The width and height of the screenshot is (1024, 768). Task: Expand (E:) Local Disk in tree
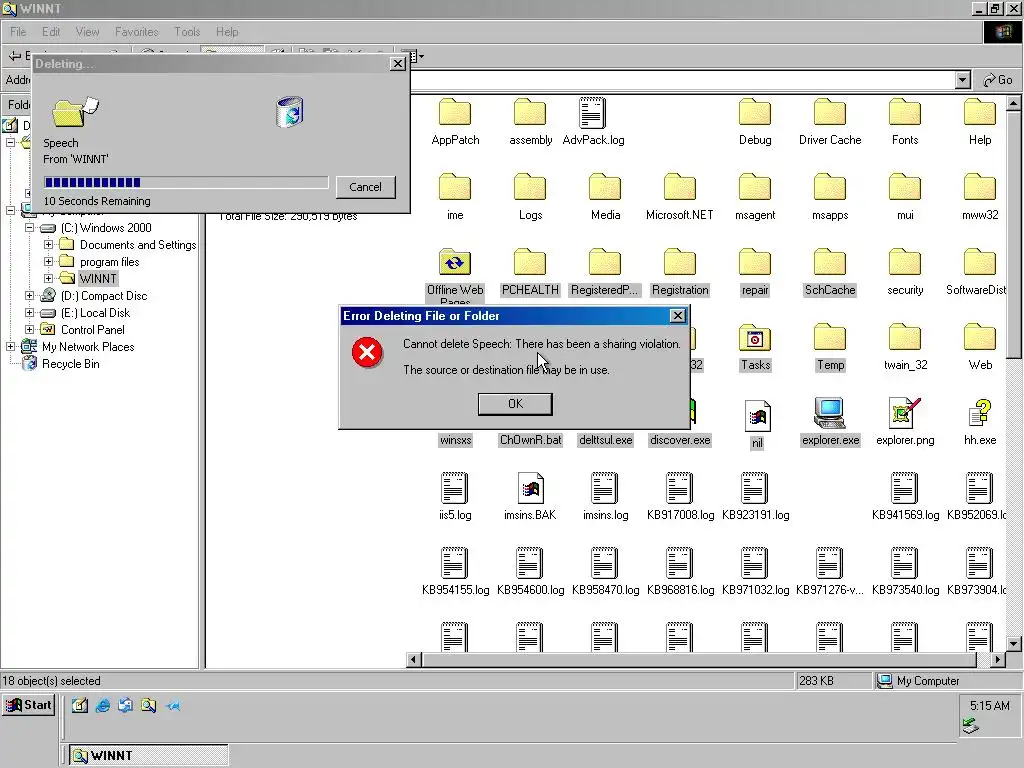29,312
